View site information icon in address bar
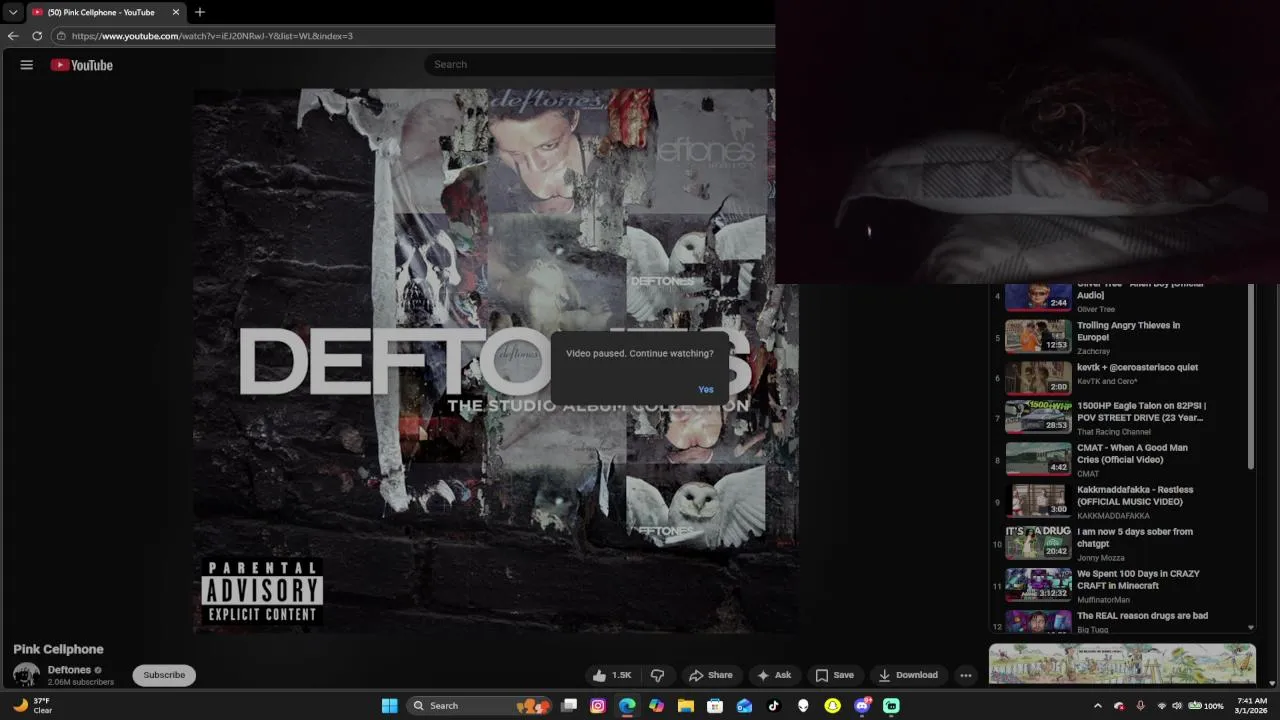The image size is (1280, 720). (61, 36)
